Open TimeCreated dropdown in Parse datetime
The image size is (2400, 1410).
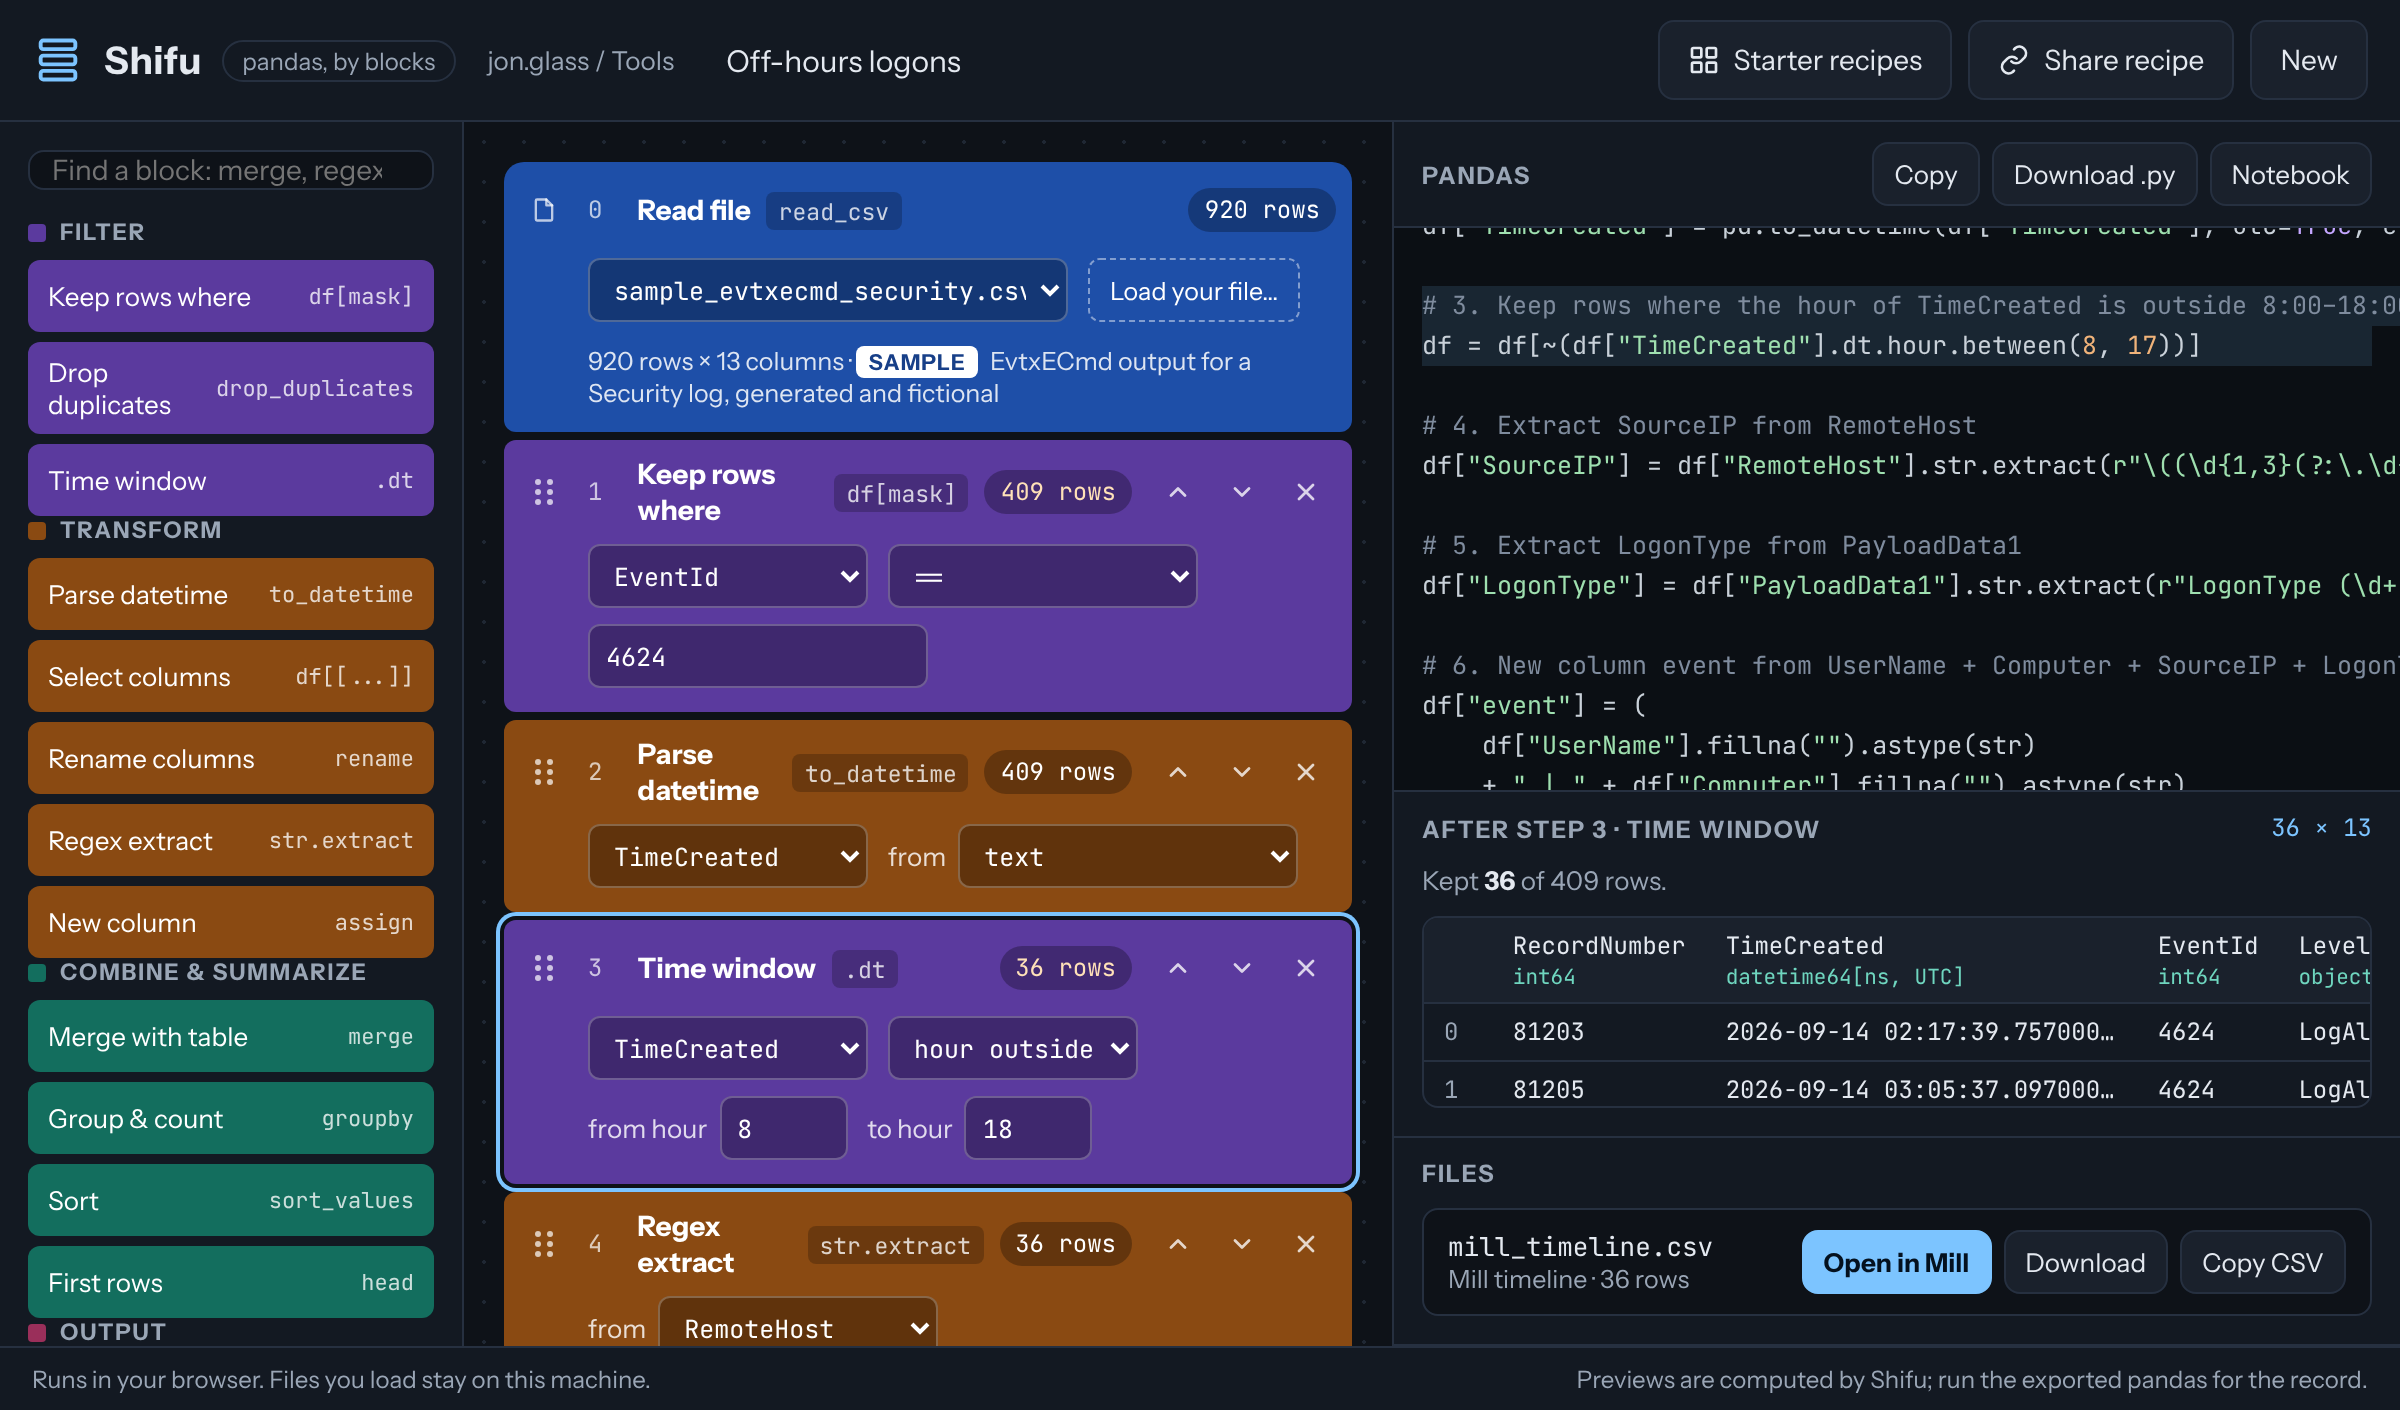pos(728,857)
